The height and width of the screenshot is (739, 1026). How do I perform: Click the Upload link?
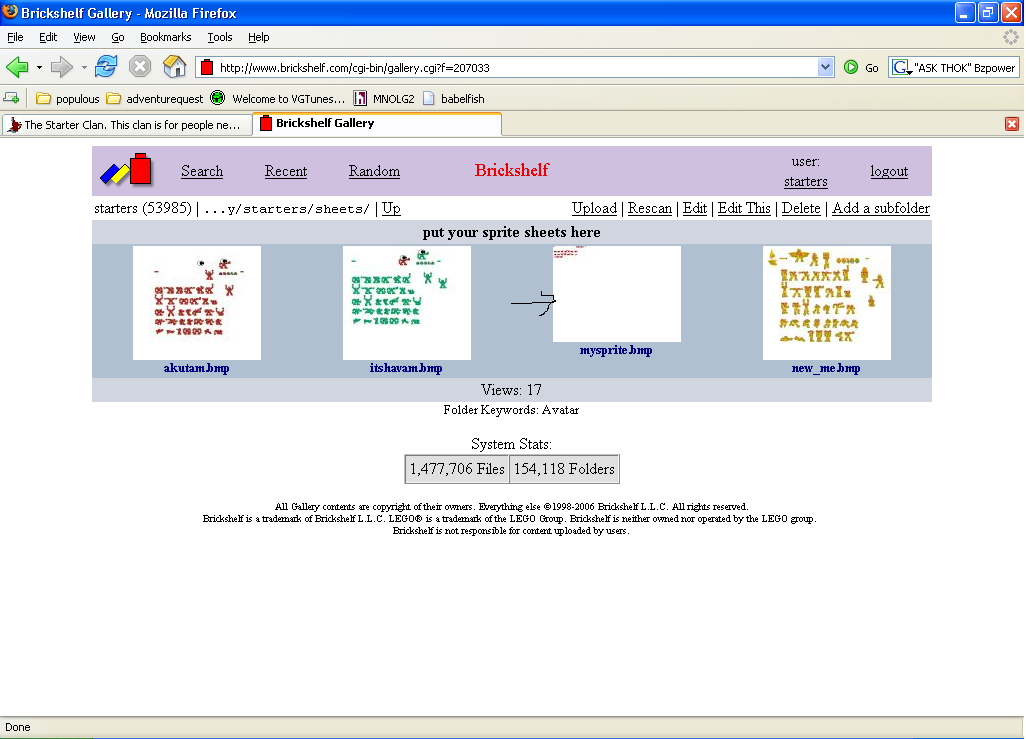click(x=594, y=208)
